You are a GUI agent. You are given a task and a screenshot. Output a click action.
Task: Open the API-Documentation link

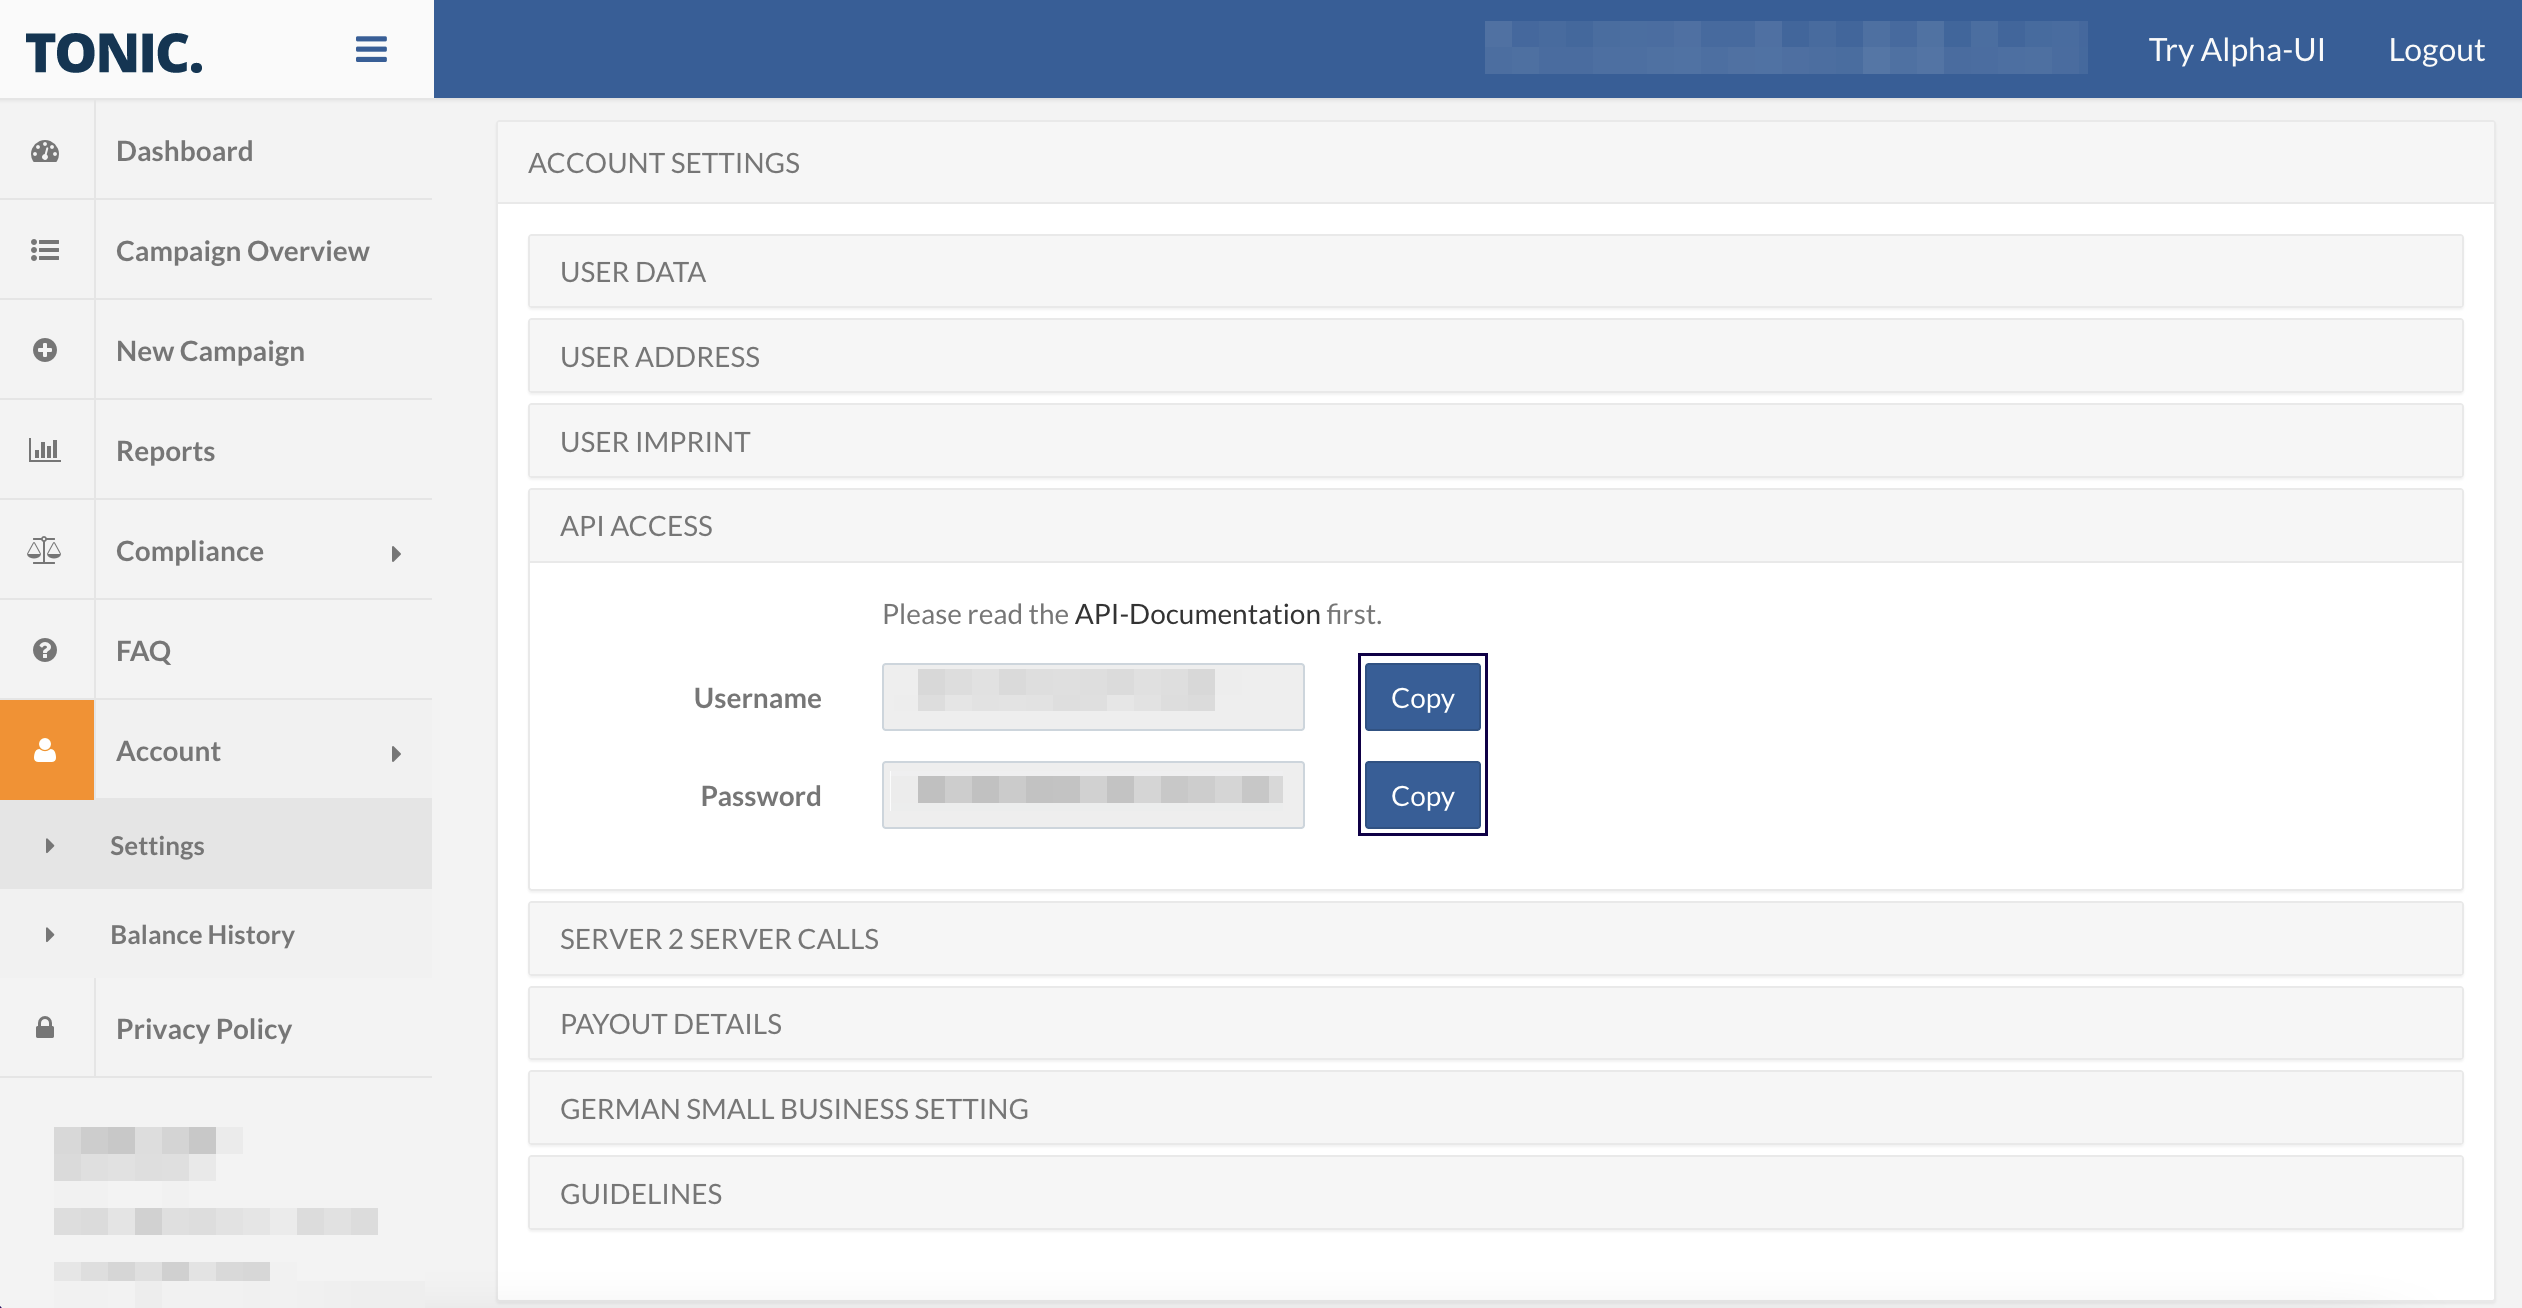(1197, 614)
